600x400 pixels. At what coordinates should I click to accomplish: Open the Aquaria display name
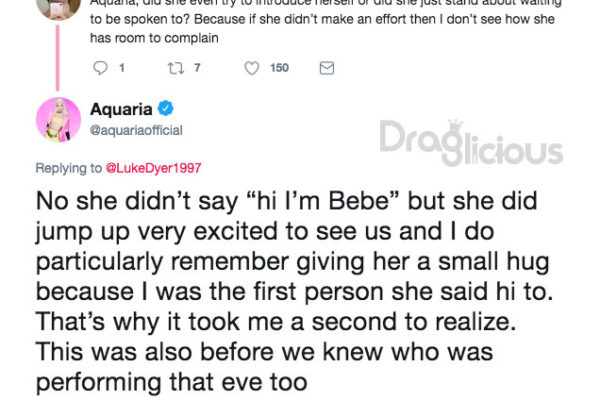click(121, 109)
